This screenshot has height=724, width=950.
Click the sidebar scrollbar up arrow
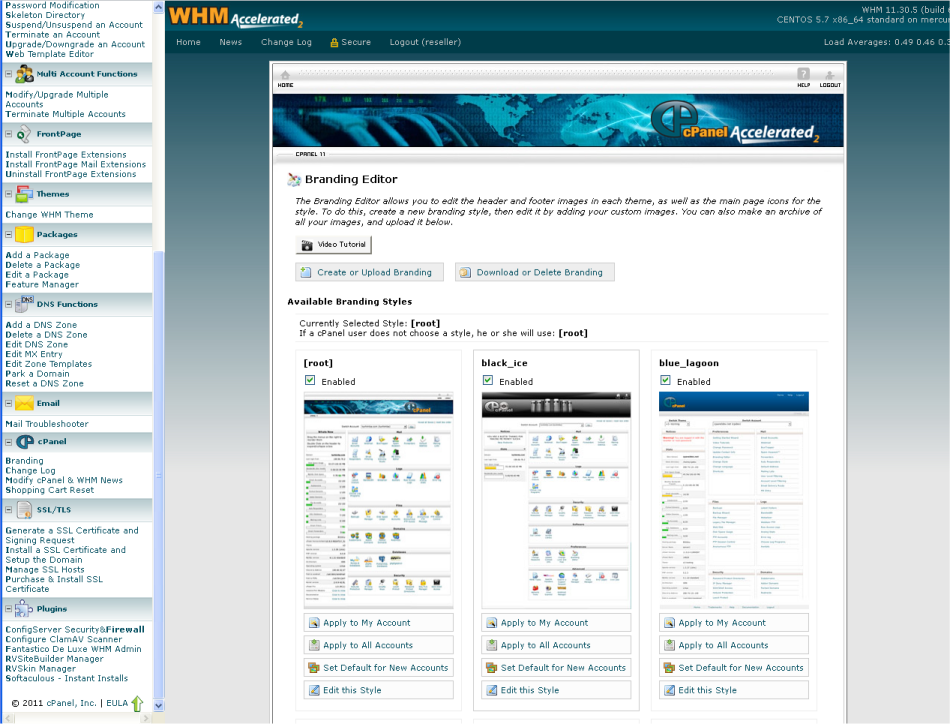[159, 7]
